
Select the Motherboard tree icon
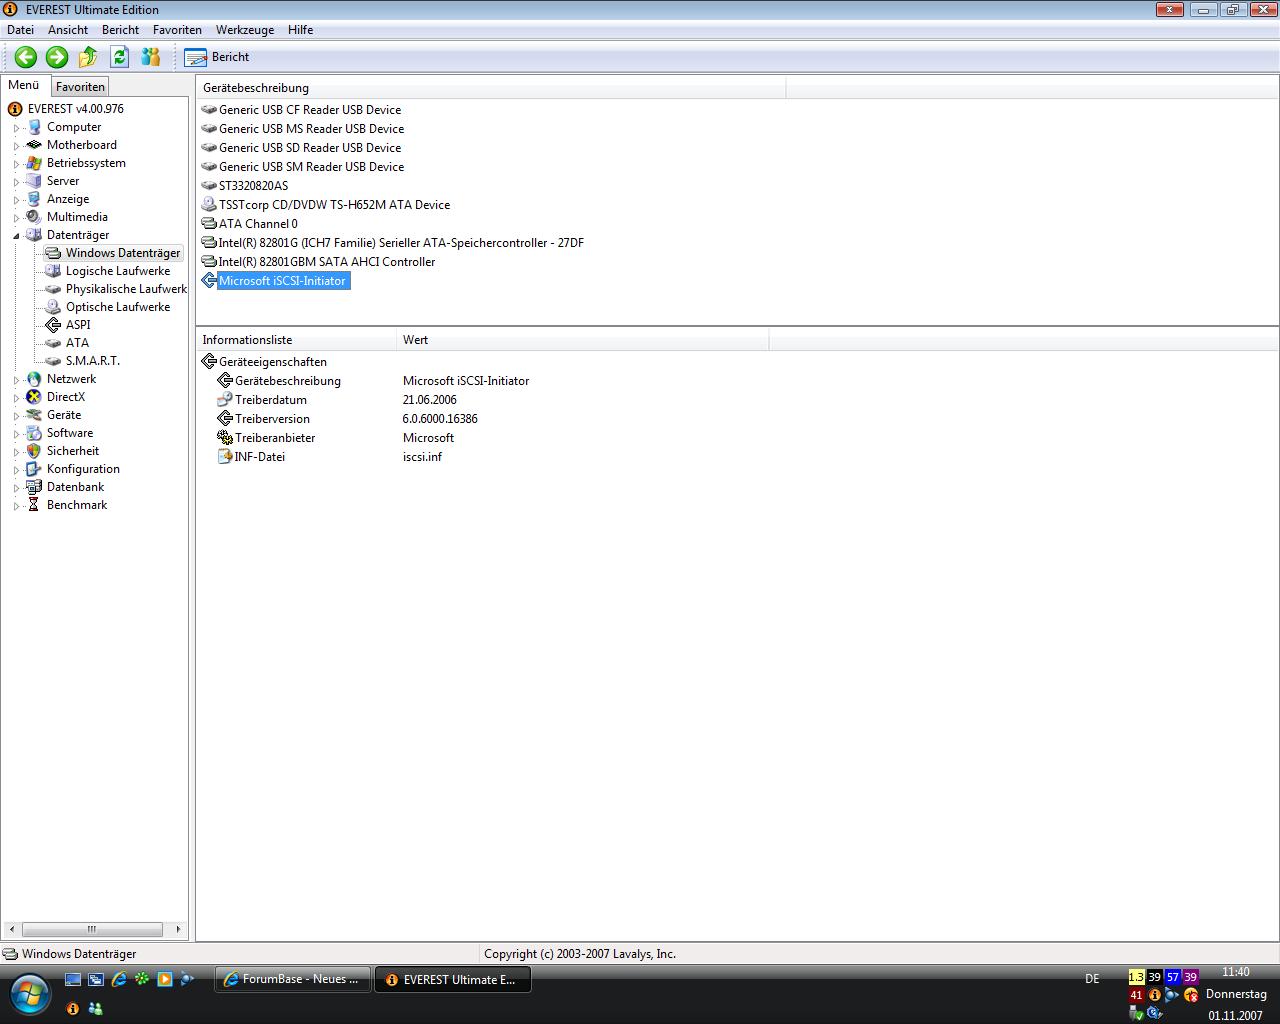[34, 145]
